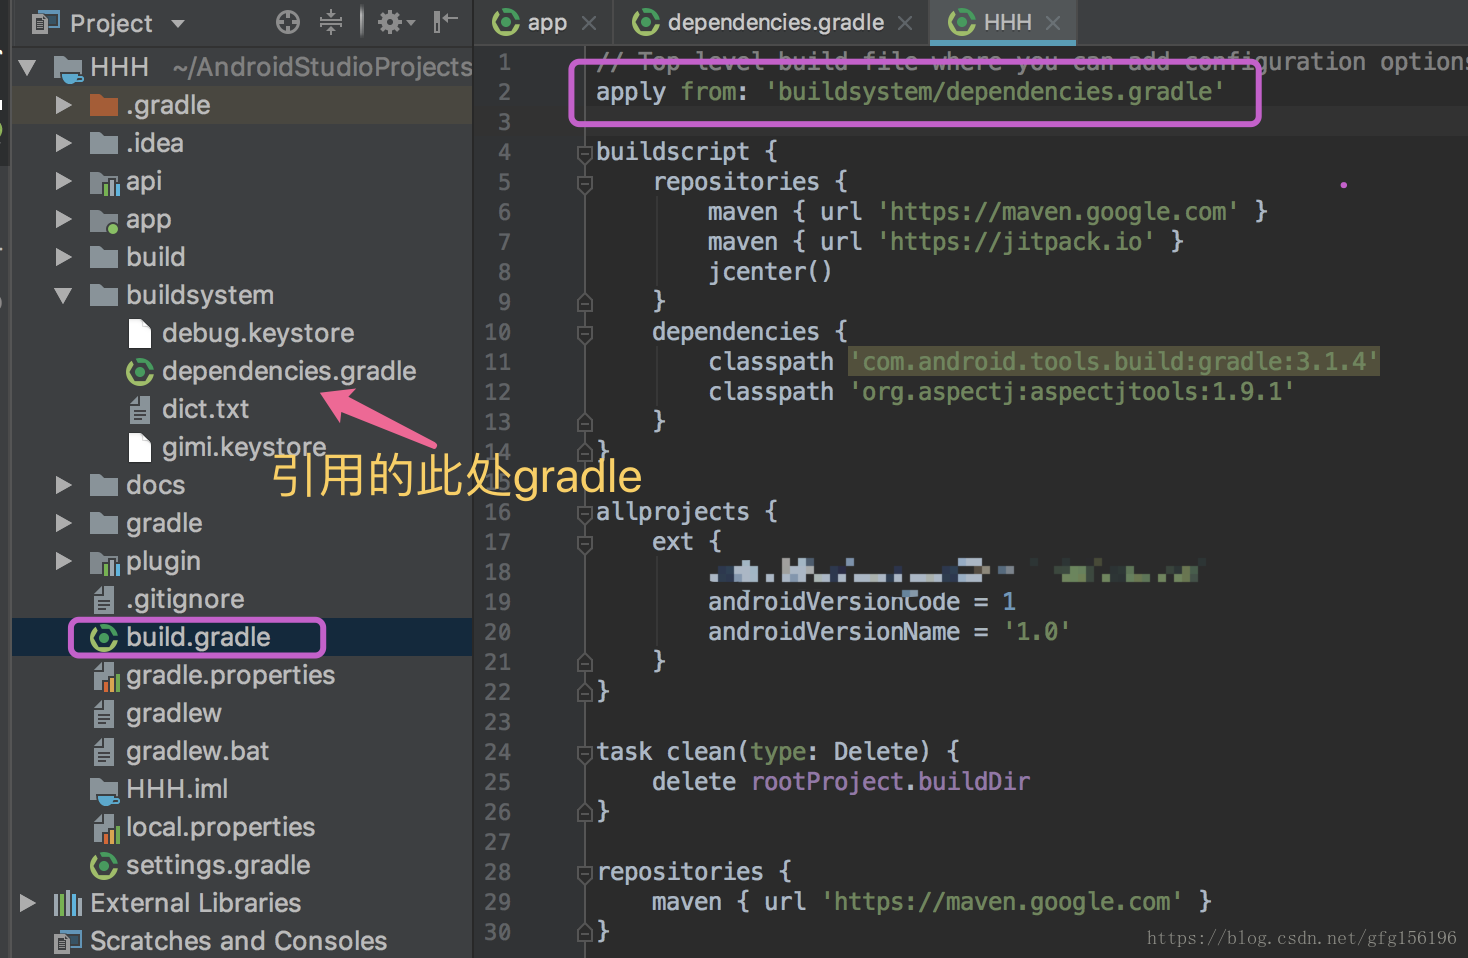Click the Hide Project panel icon

click(x=445, y=22)
